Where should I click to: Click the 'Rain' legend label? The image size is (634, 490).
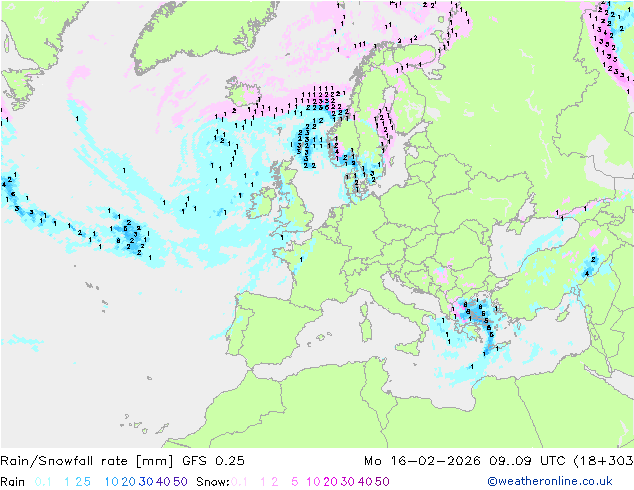pyautogui.click(x=13, y=482)
